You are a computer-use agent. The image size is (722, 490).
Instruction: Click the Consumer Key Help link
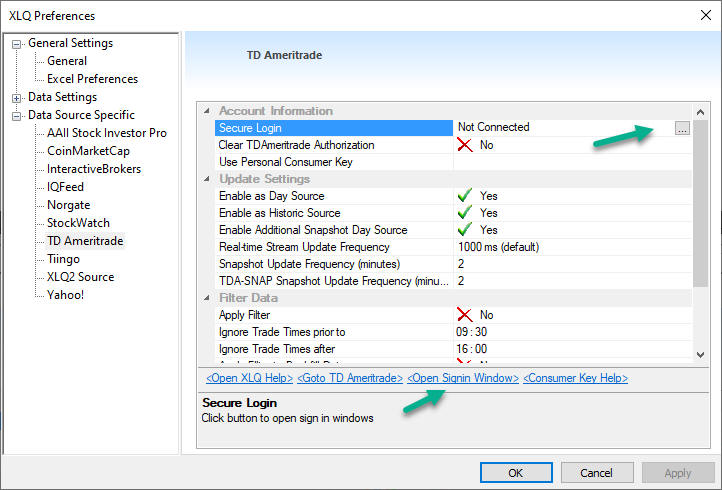575,378
